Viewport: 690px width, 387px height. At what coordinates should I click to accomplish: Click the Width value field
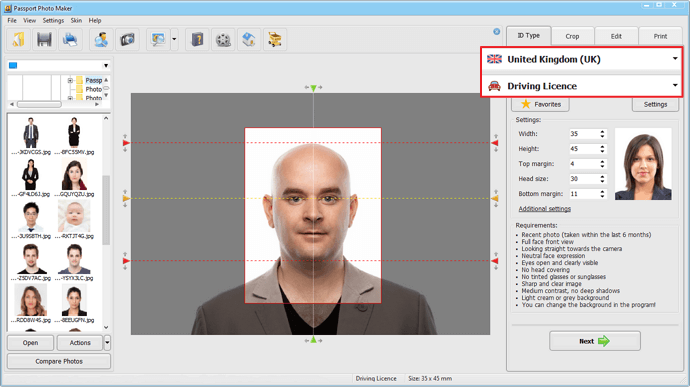click(584, 134)
